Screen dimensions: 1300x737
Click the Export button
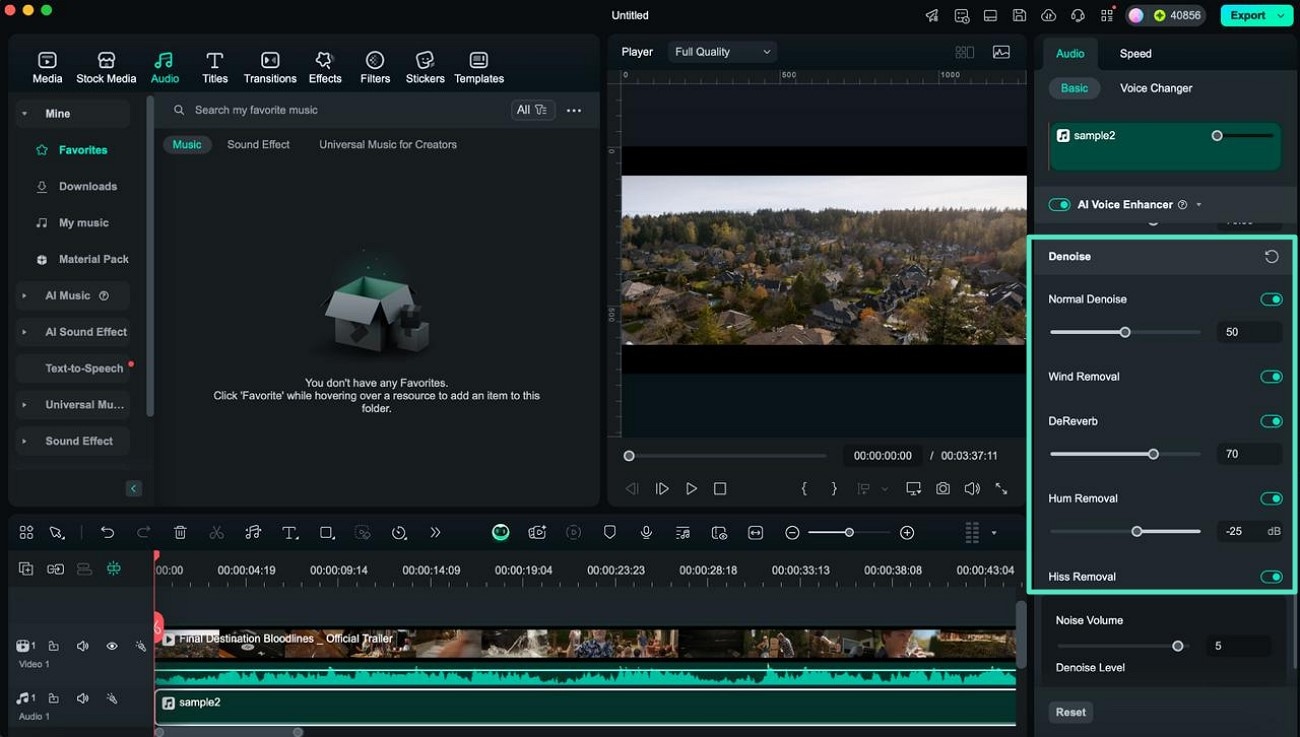click(x=1247, y=15)
